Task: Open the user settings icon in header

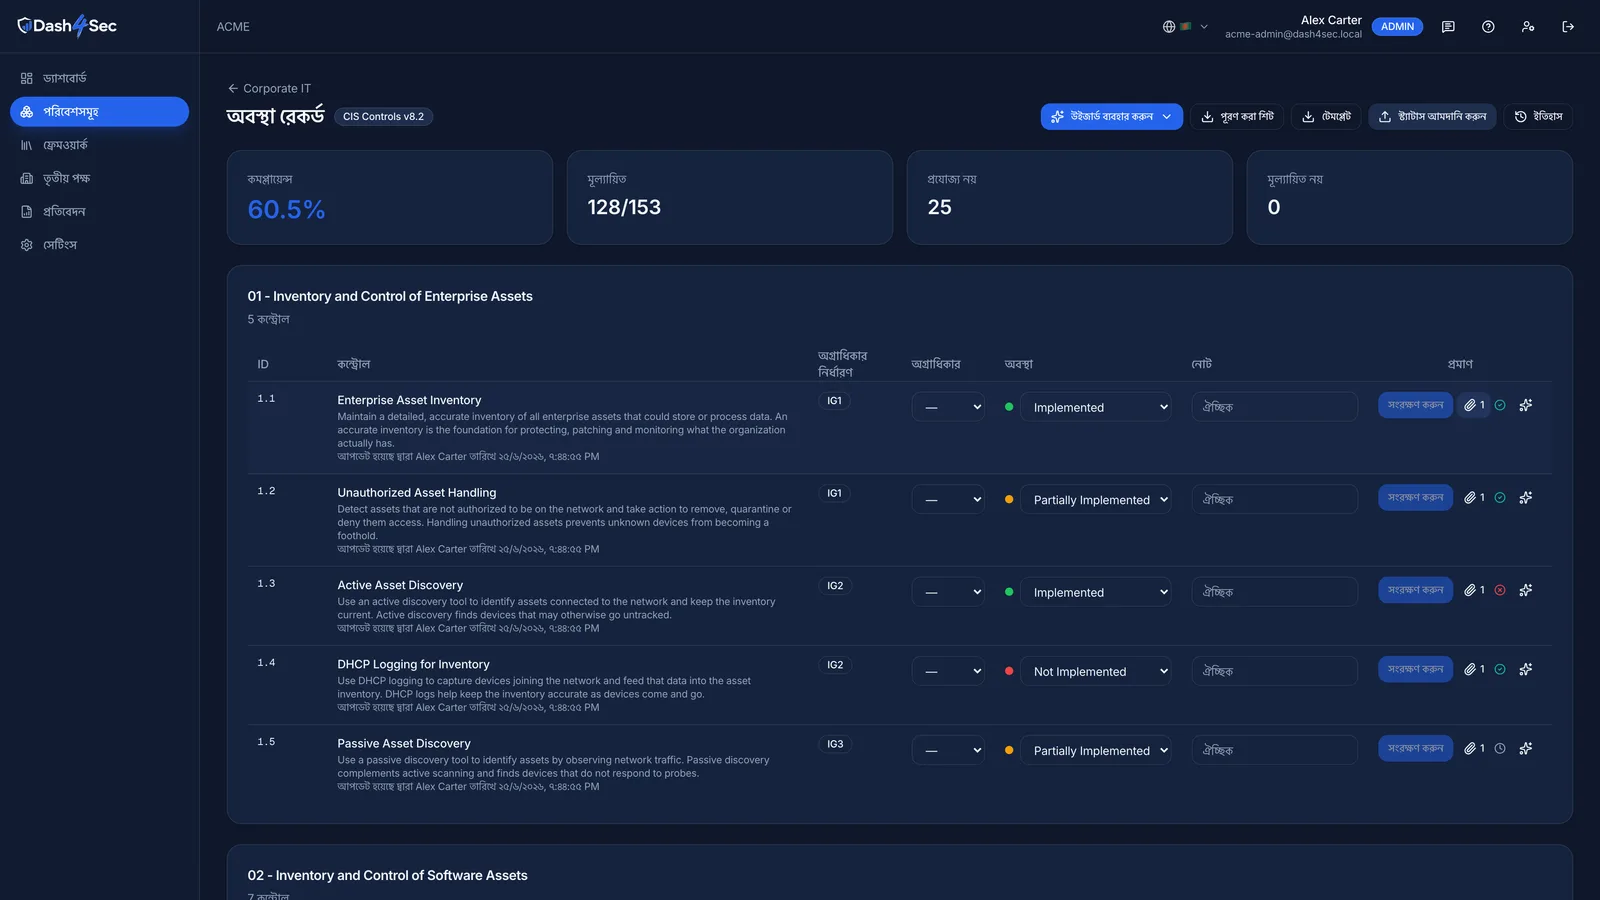Action: point(1528,27)
